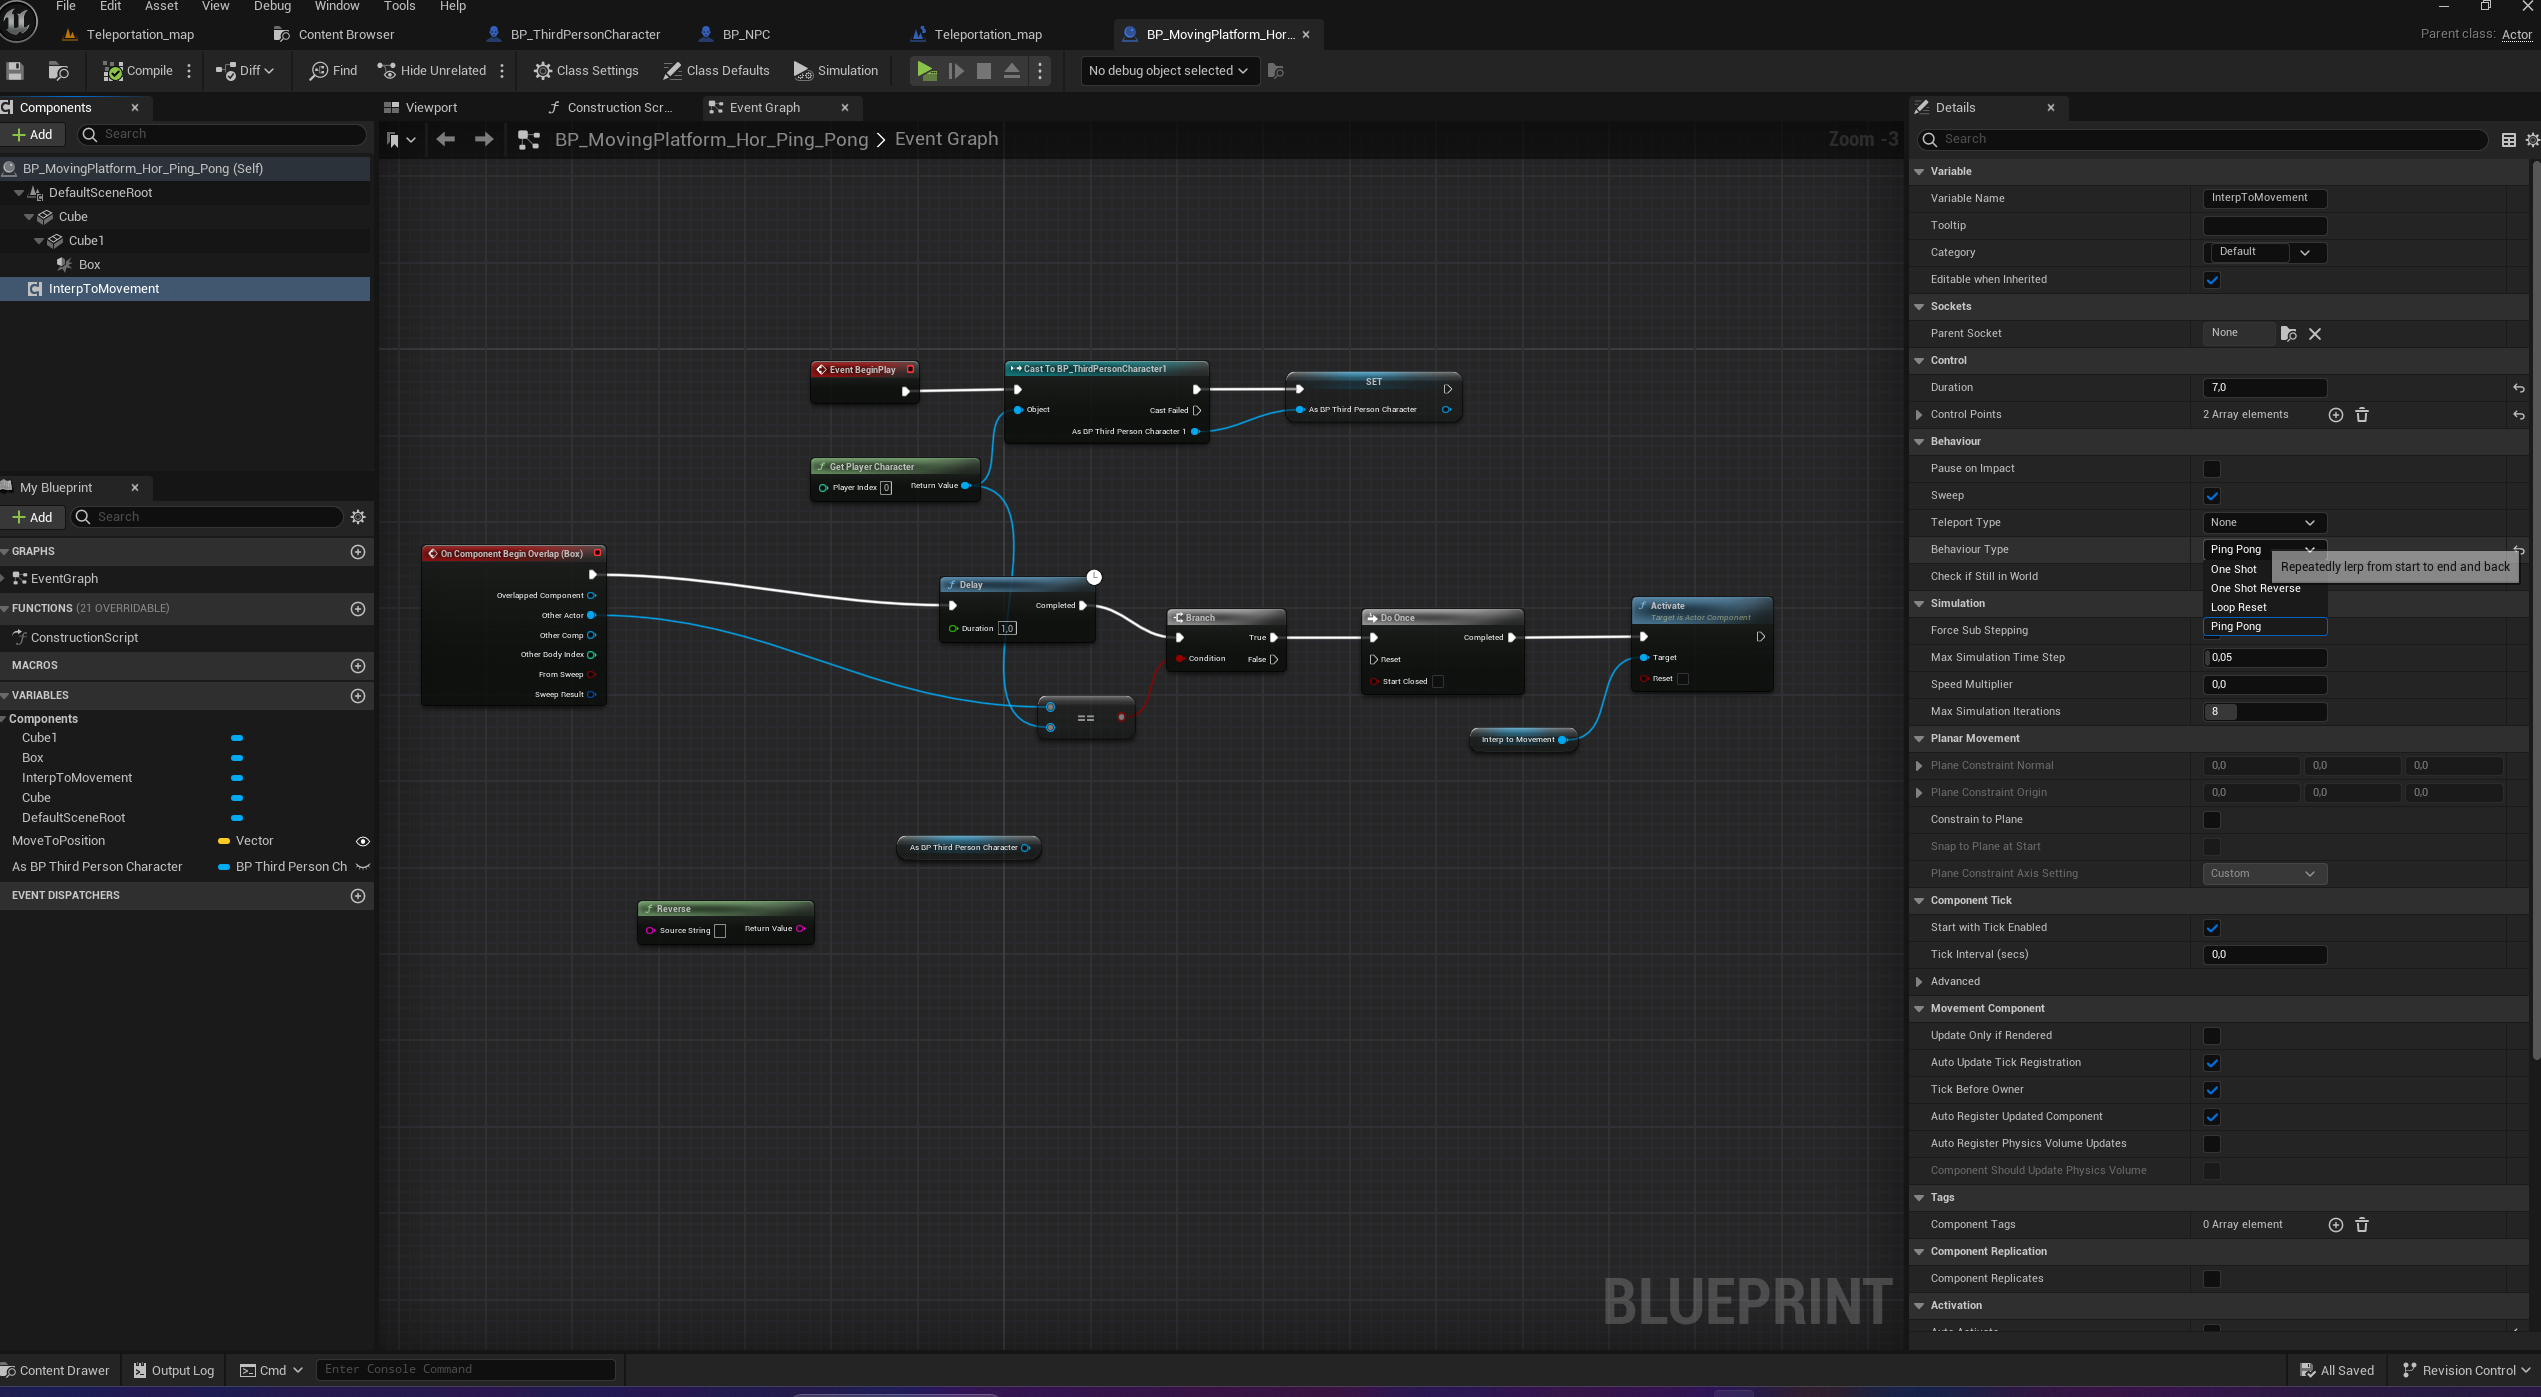Click the All Saved button
2541x1397 pixels.
[2337, 1370]
